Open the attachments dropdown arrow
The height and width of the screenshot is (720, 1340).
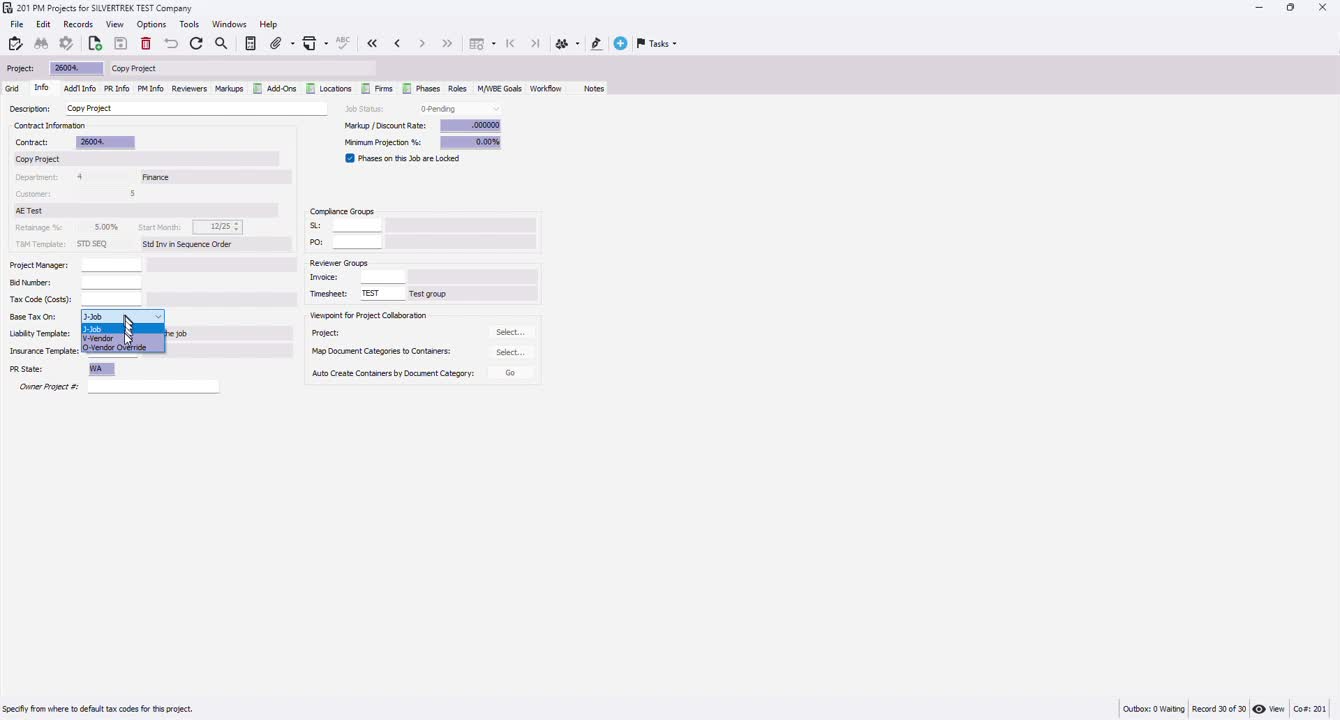292,44
